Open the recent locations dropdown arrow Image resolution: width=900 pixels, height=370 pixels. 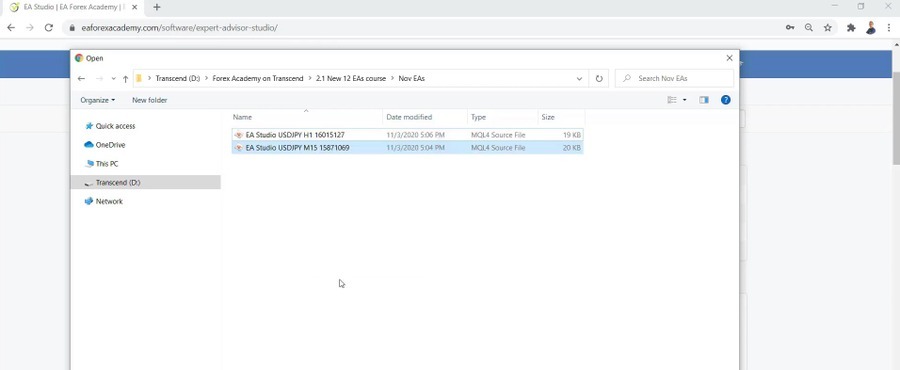pyautogui.click(x=114, y=79)
